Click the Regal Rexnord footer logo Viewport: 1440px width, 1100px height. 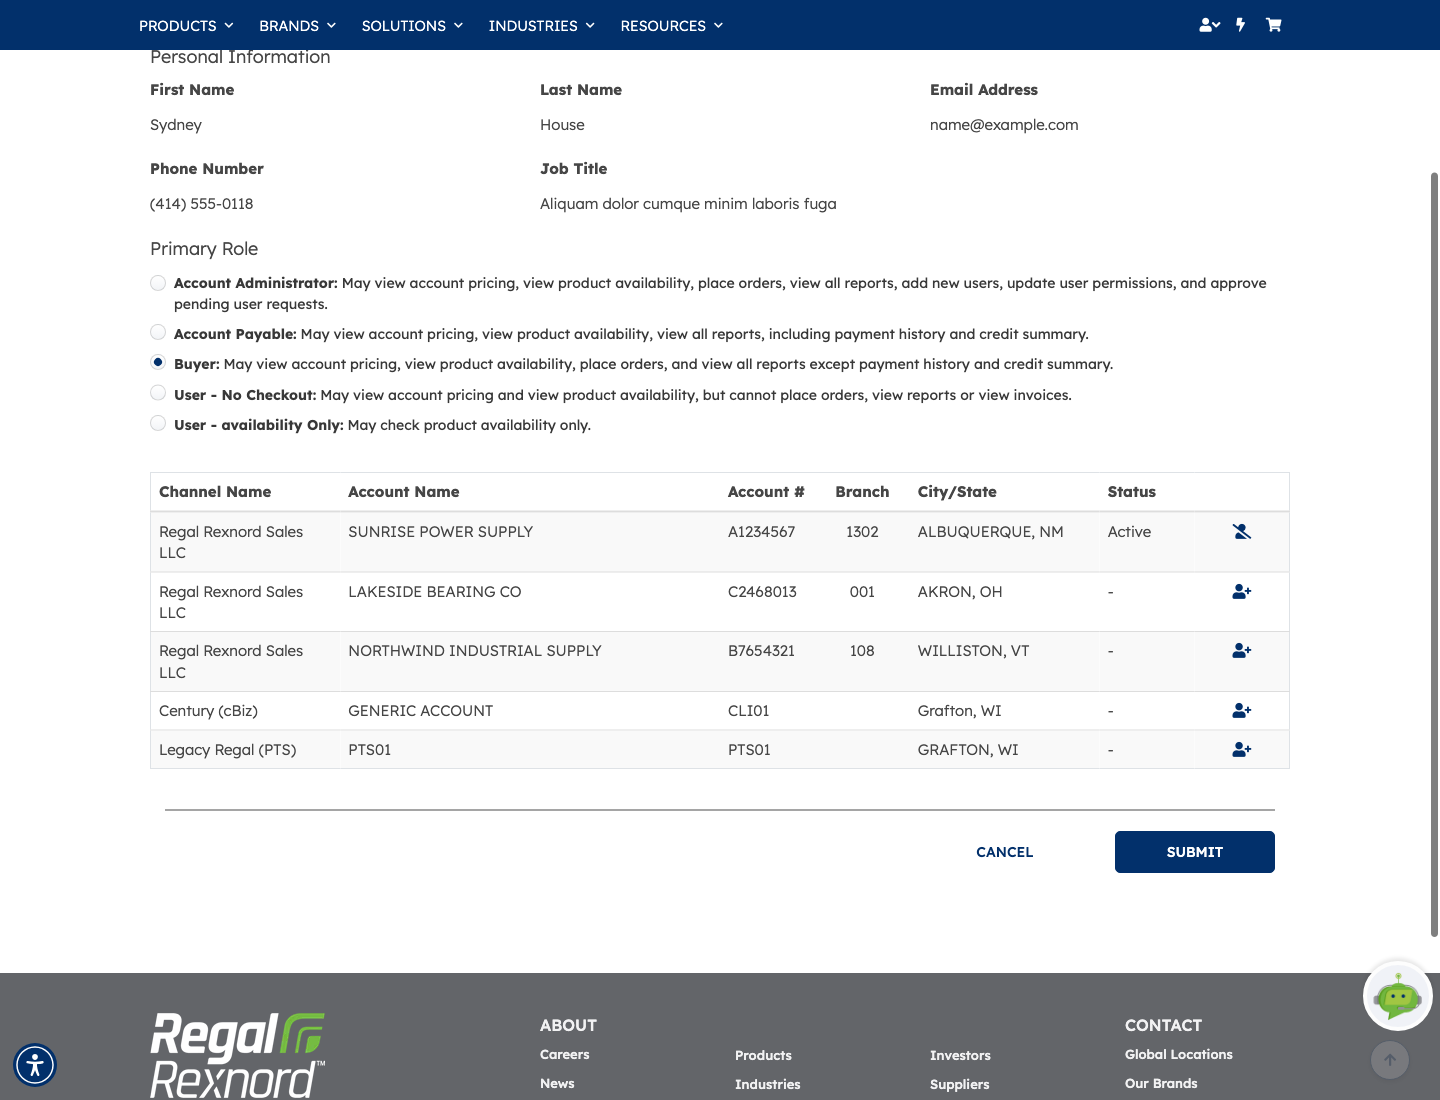coord(238,1055)
